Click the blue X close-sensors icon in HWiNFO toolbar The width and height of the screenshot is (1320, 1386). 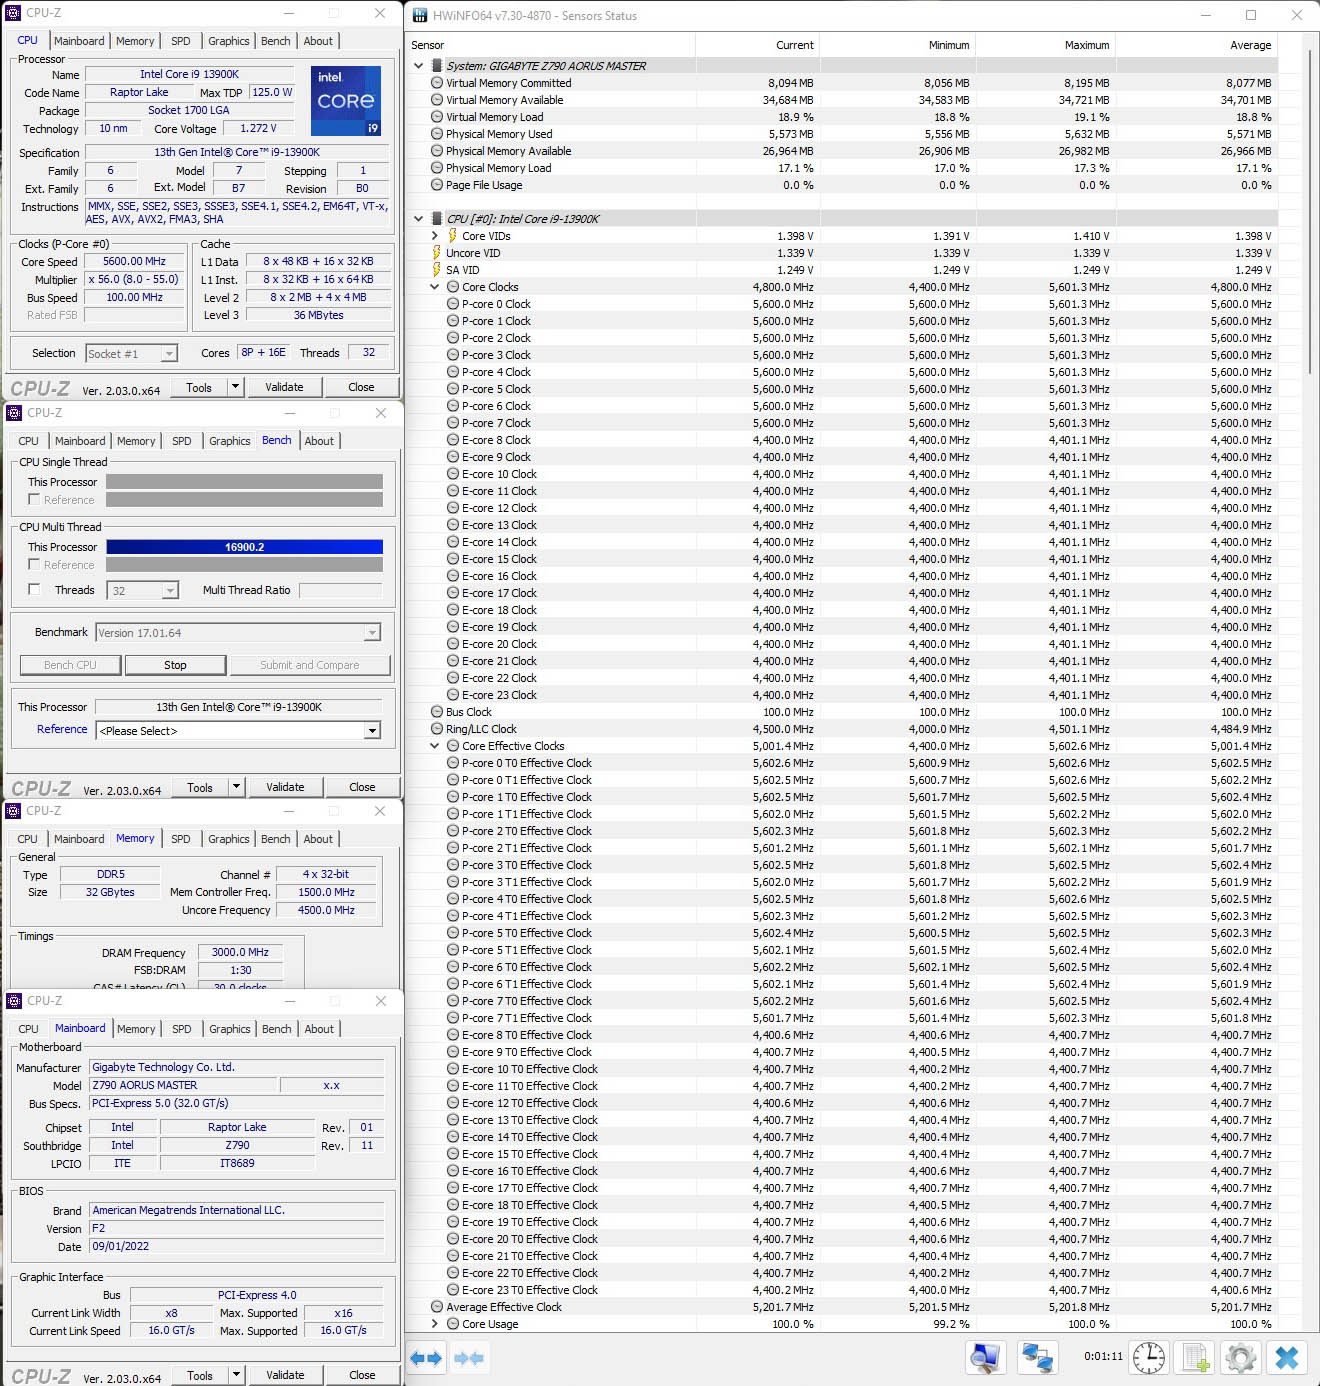point(1287,1357)
